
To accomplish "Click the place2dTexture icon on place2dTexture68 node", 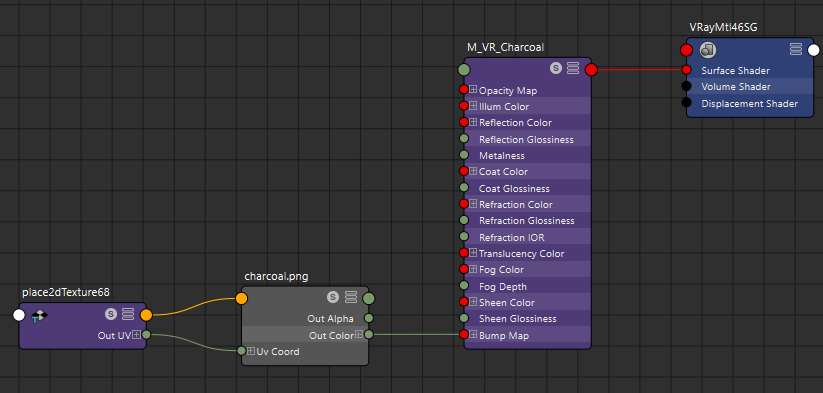I will 39,316.
